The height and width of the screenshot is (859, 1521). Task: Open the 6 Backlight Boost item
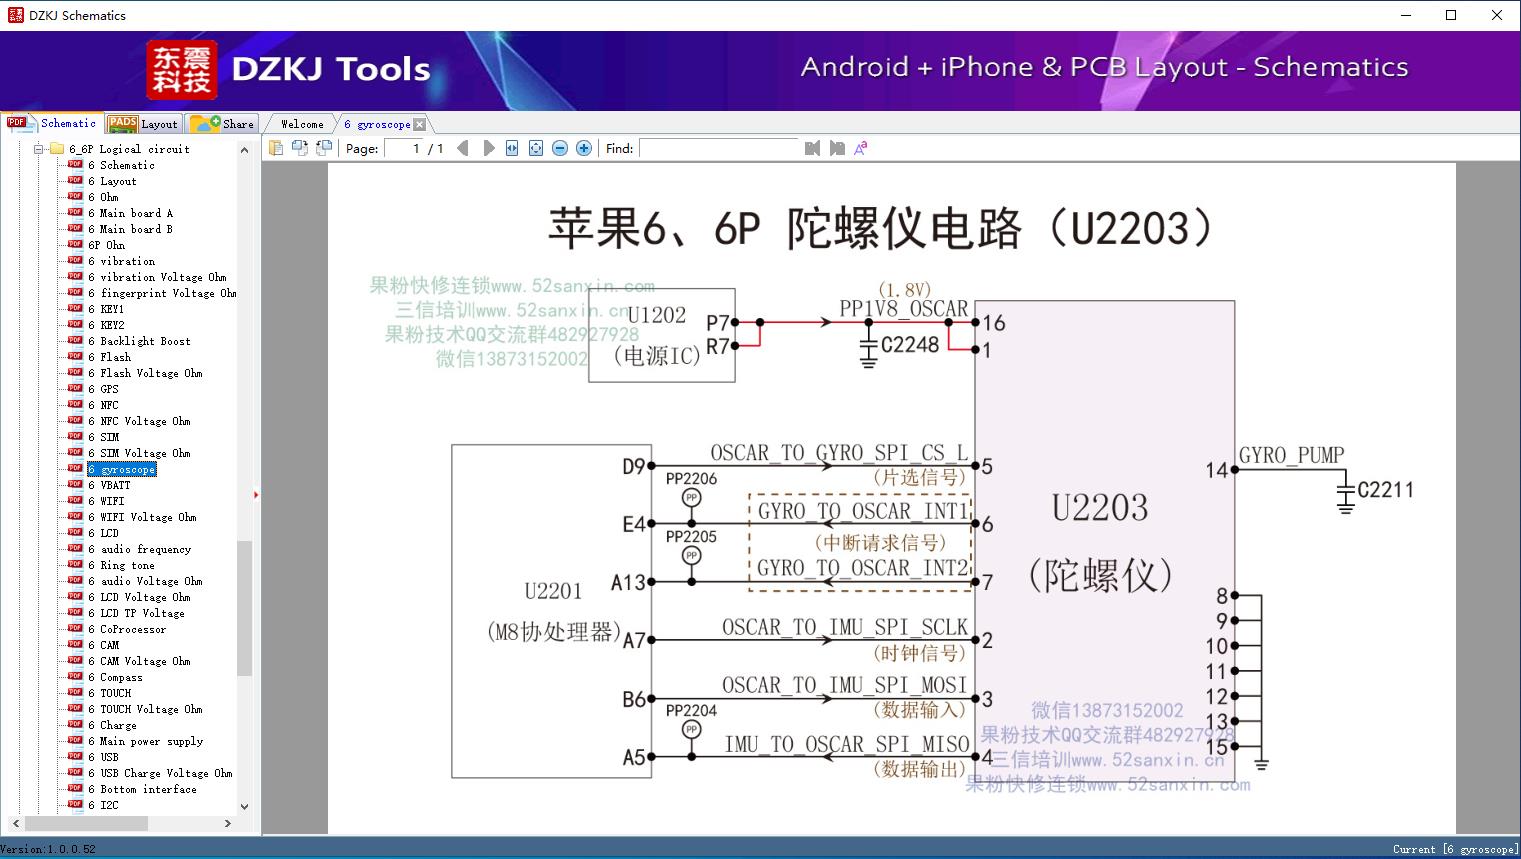(139, 341)
